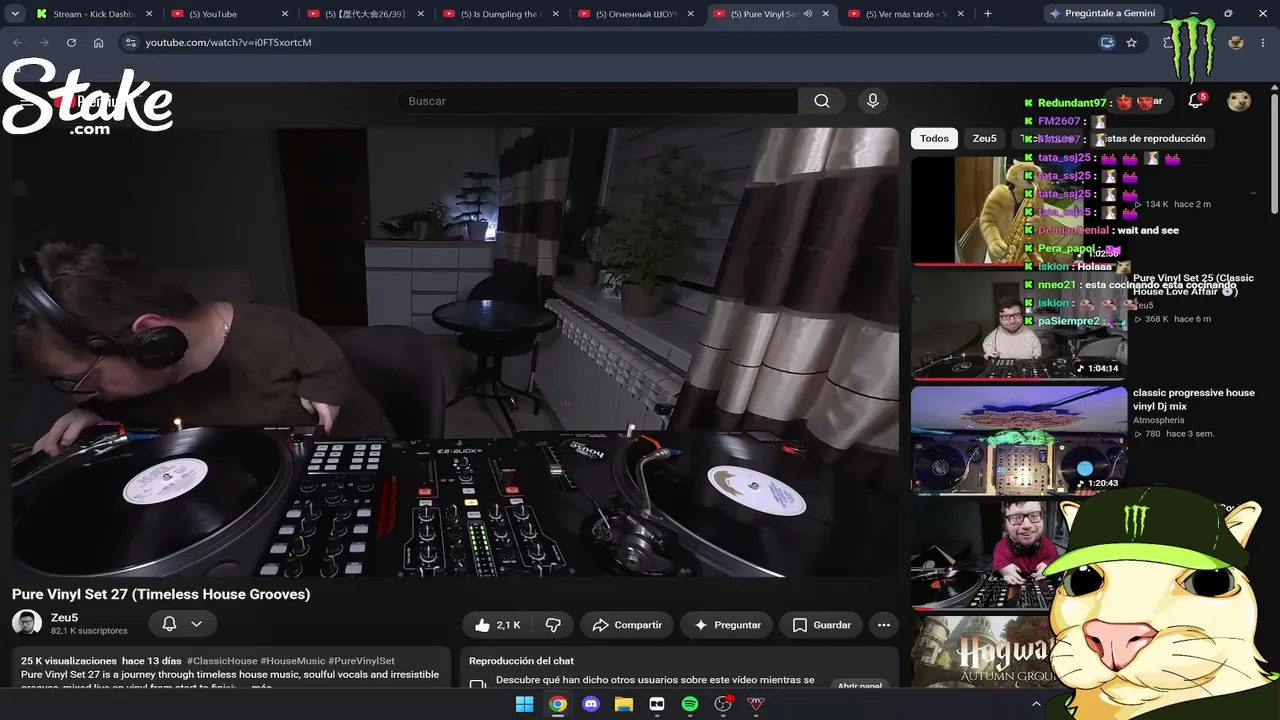Image resolution: width=1280 pixels, height=720 pixels.
Task: Open File Explorer from the taskbar
Action: [x=624, y=704]
